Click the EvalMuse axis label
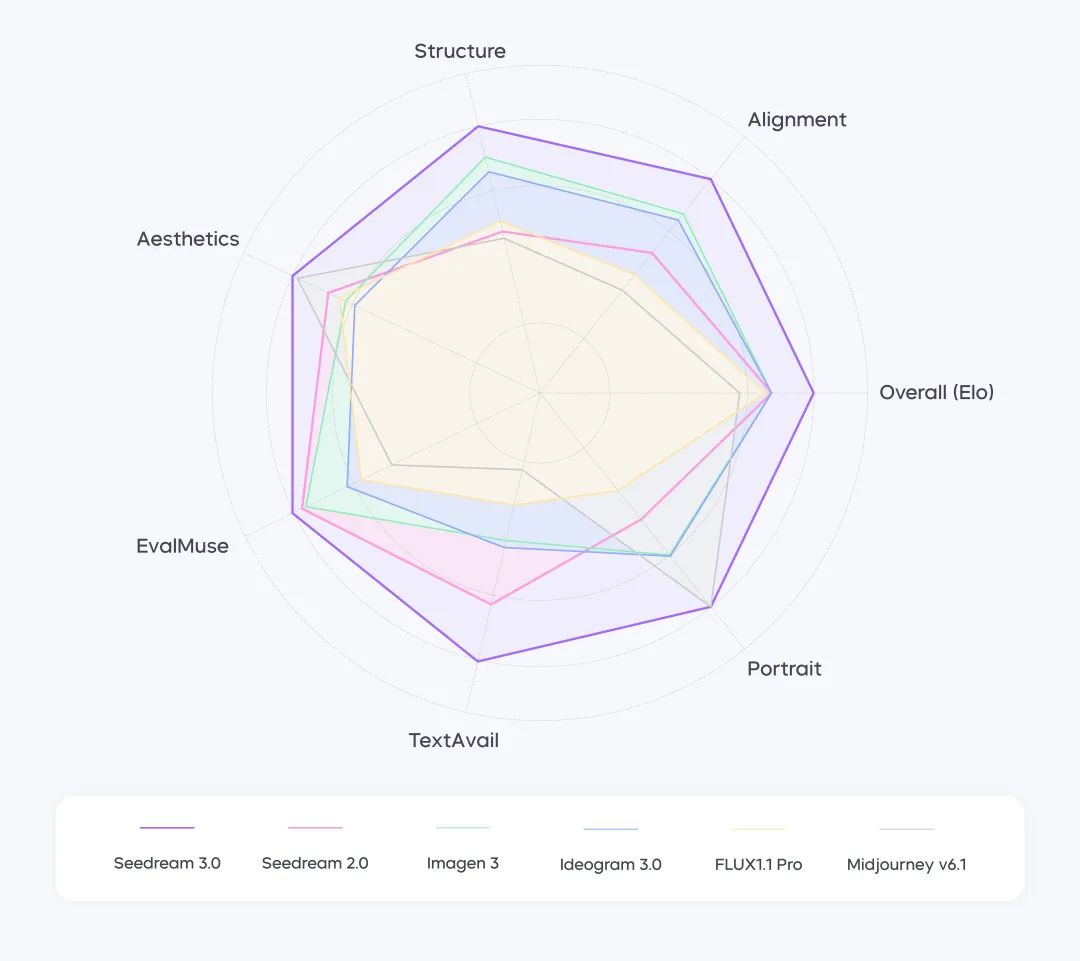The height and width of the screenshot is (961, 1080). [183, 546]
